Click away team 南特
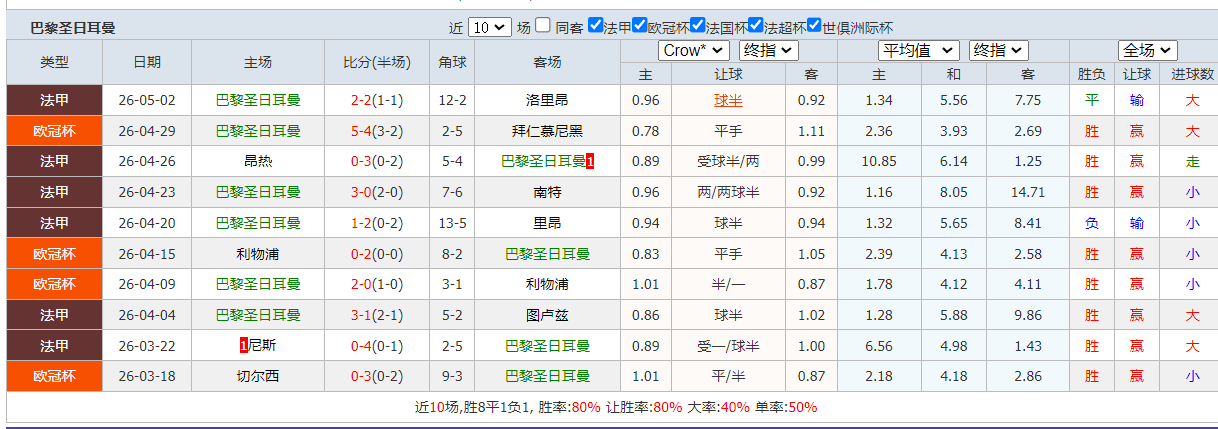The width and height of the screenshot is (1218, 429). click(547, 192)
